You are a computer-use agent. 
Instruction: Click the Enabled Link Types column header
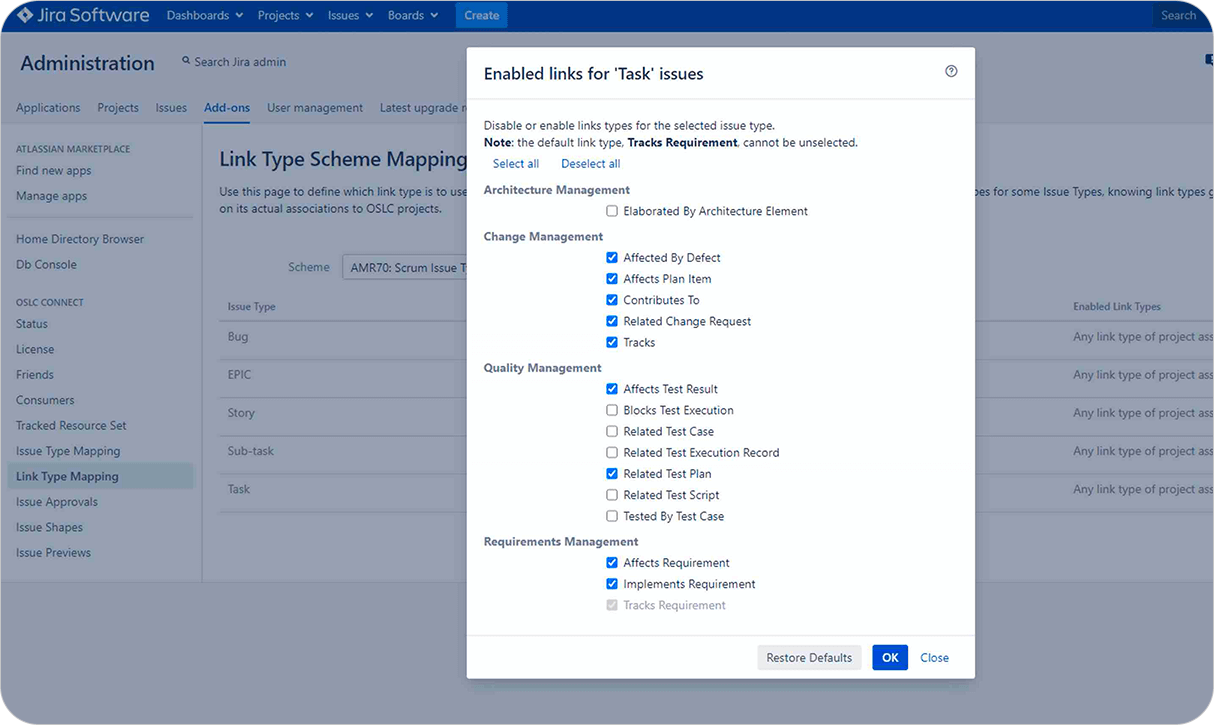(1117, 307)
